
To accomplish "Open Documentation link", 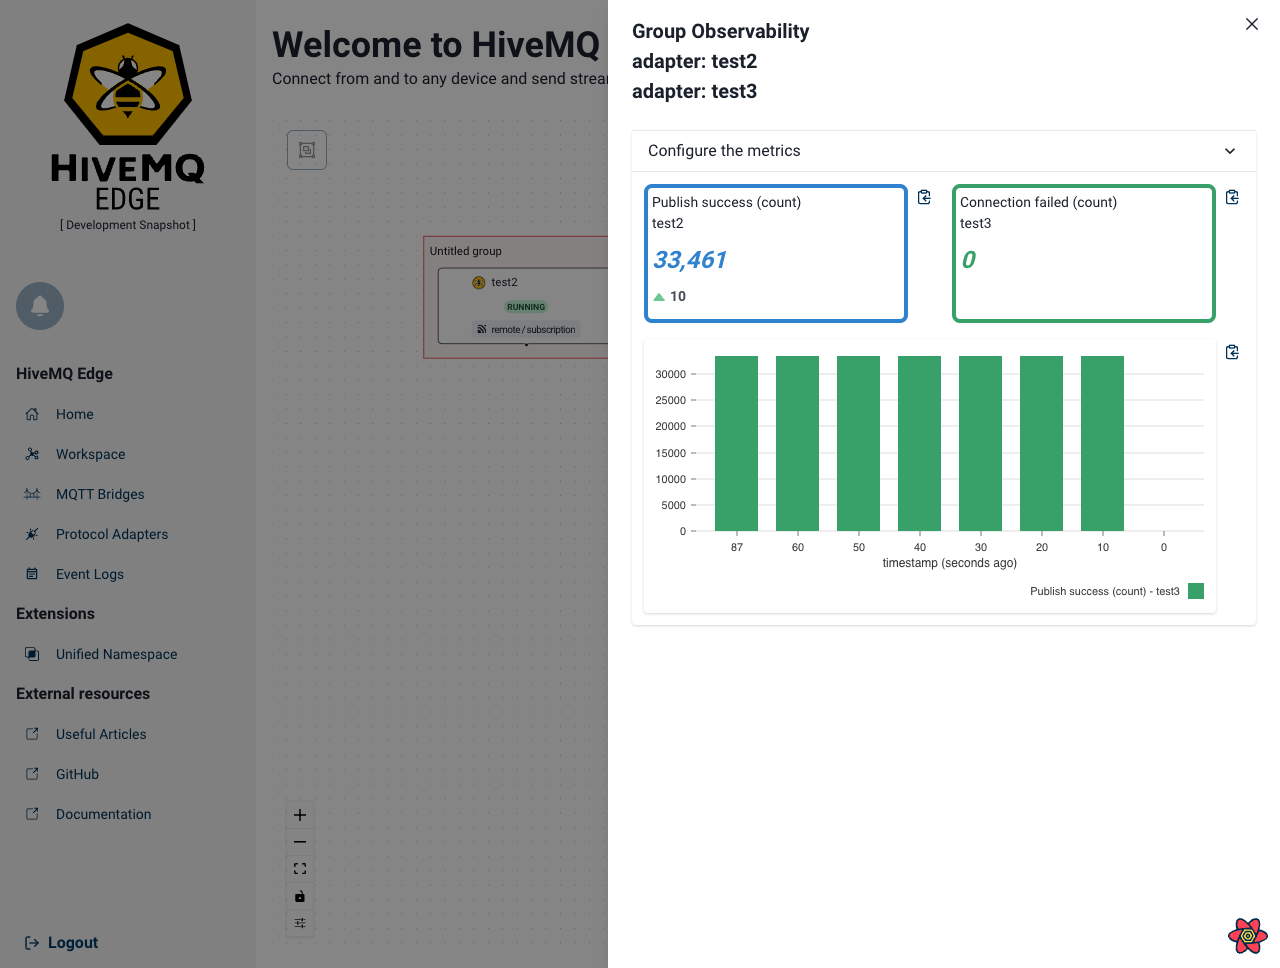I will tap(104, 814).
